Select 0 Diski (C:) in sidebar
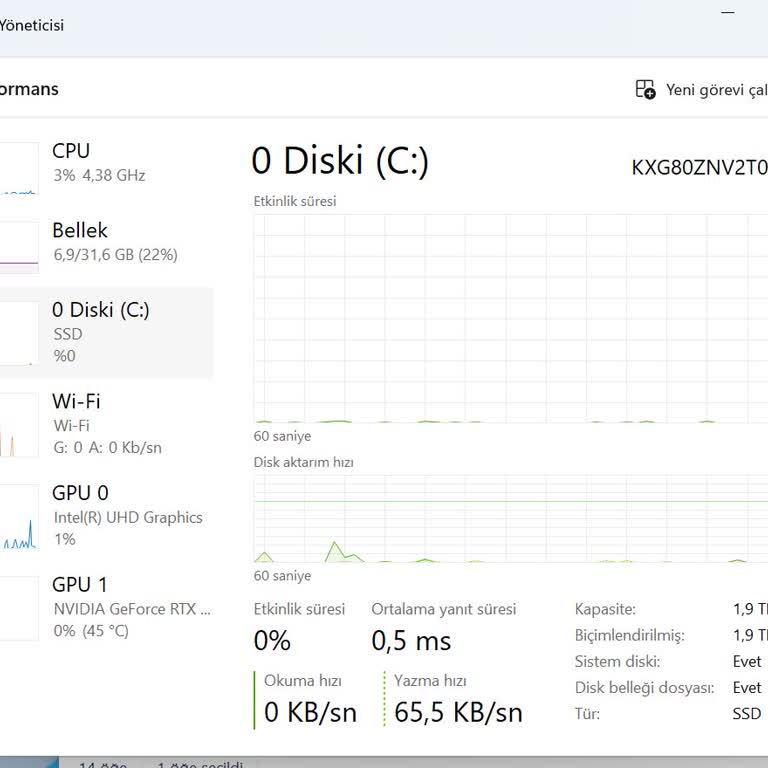Image resolution: width=768 pixels, height=768 pixels. point(106,333)
